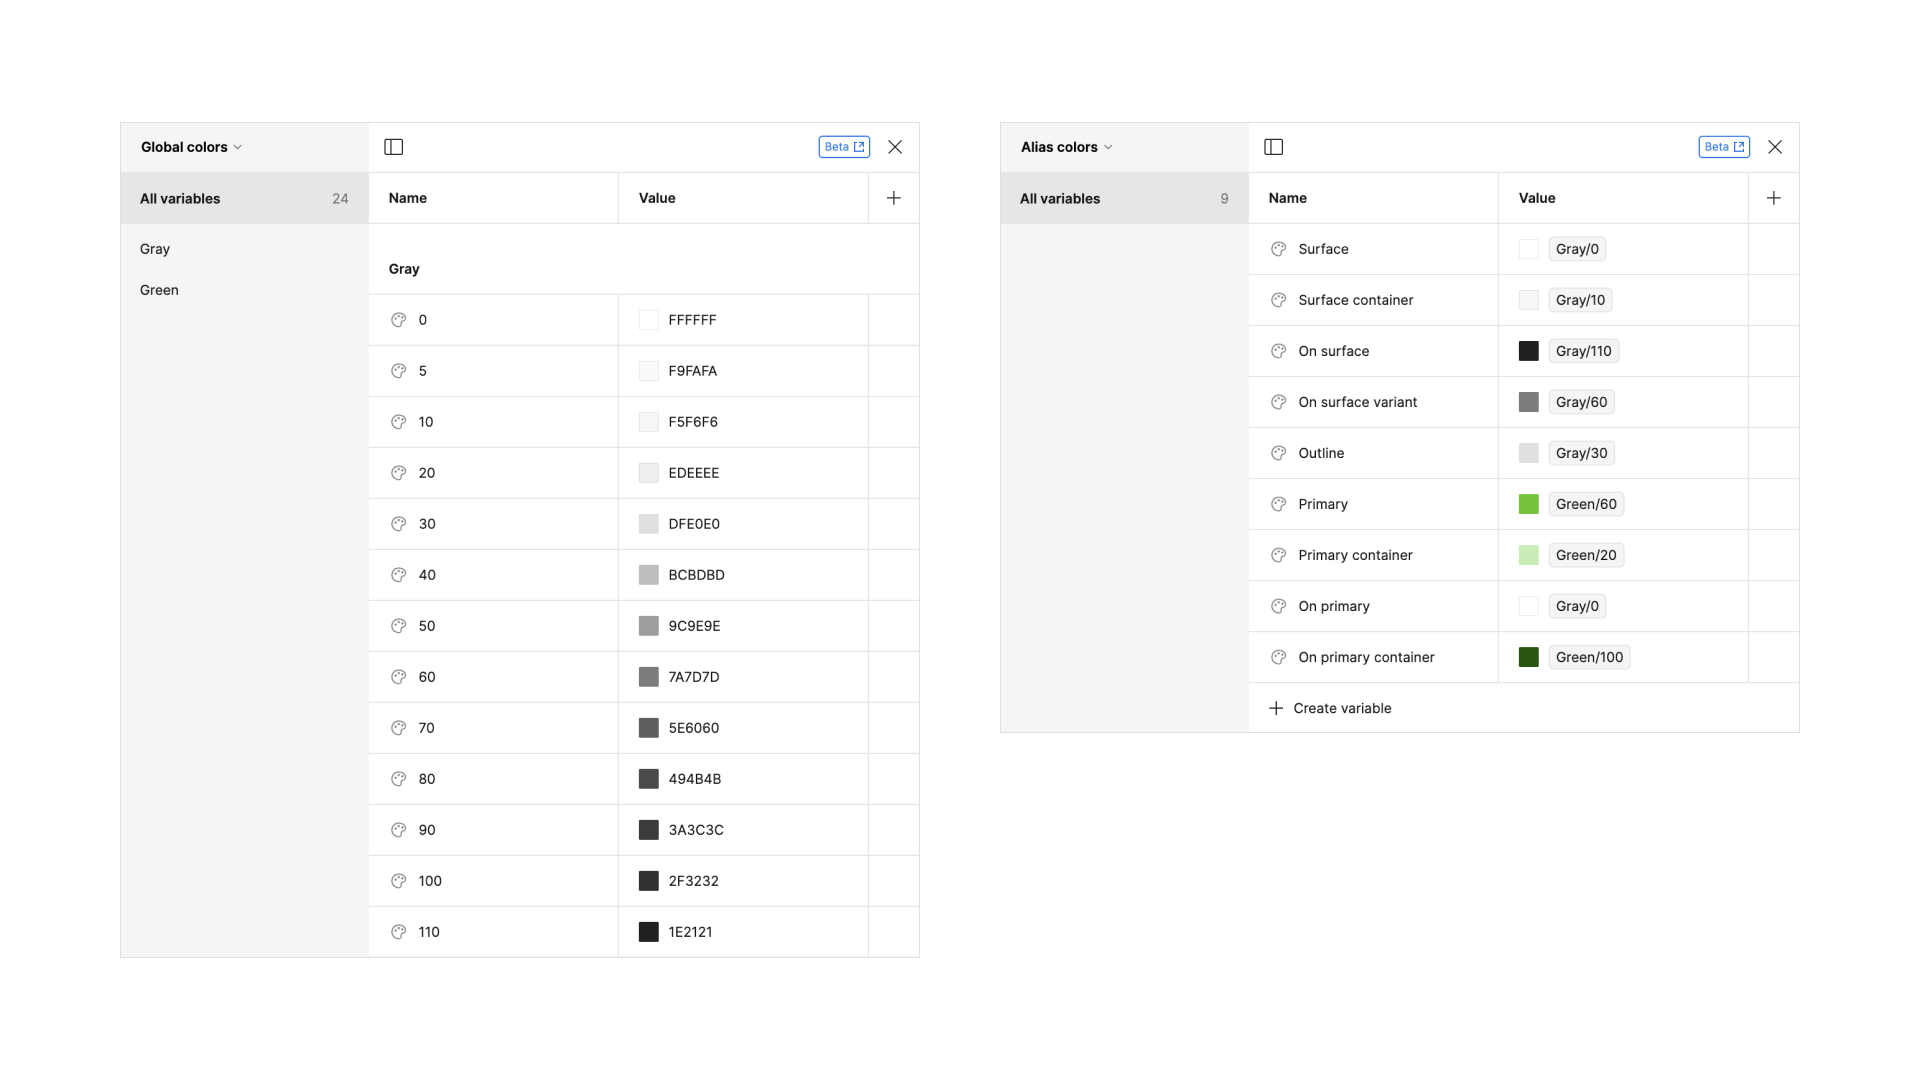Viewport: 1920px width, 1080px height.
Task: Open the Alias colors collection dropdown
Action: [x=1066, y=147]
